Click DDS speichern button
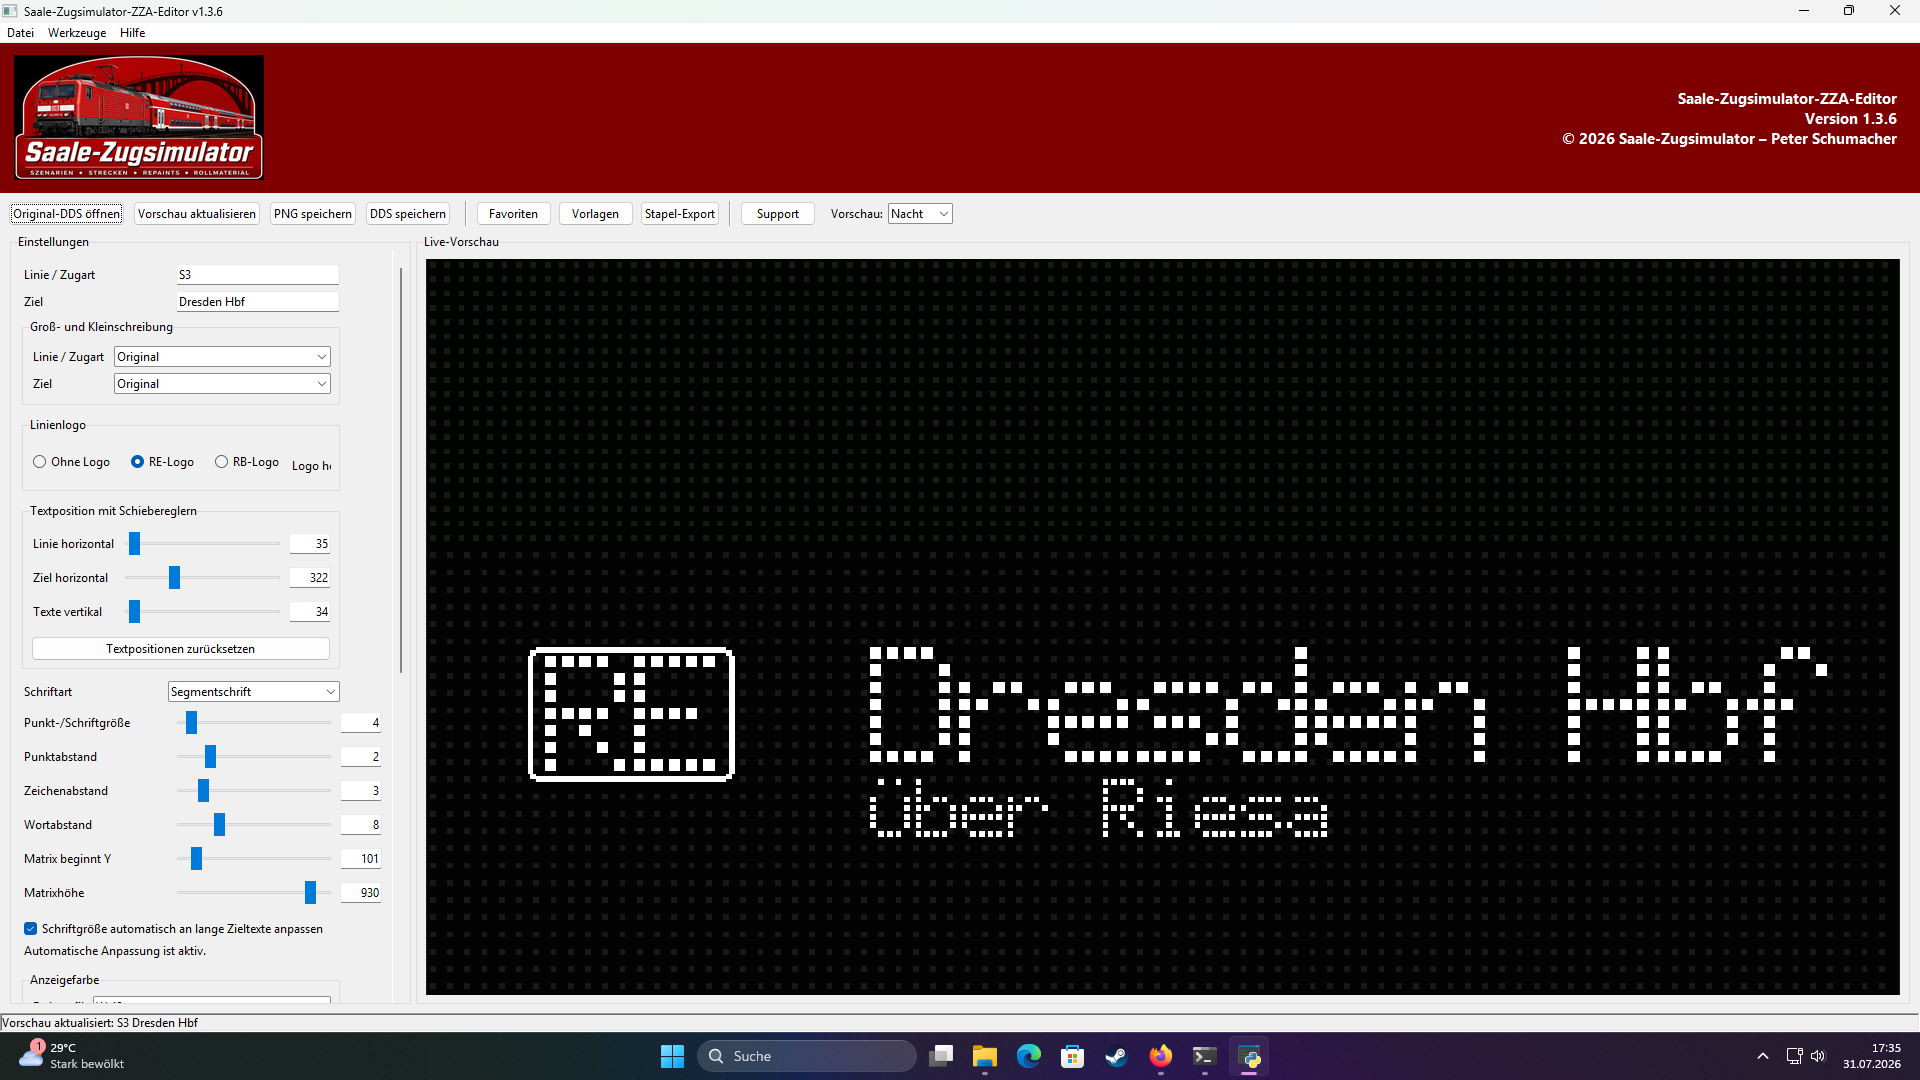 [x=408, y=214]
